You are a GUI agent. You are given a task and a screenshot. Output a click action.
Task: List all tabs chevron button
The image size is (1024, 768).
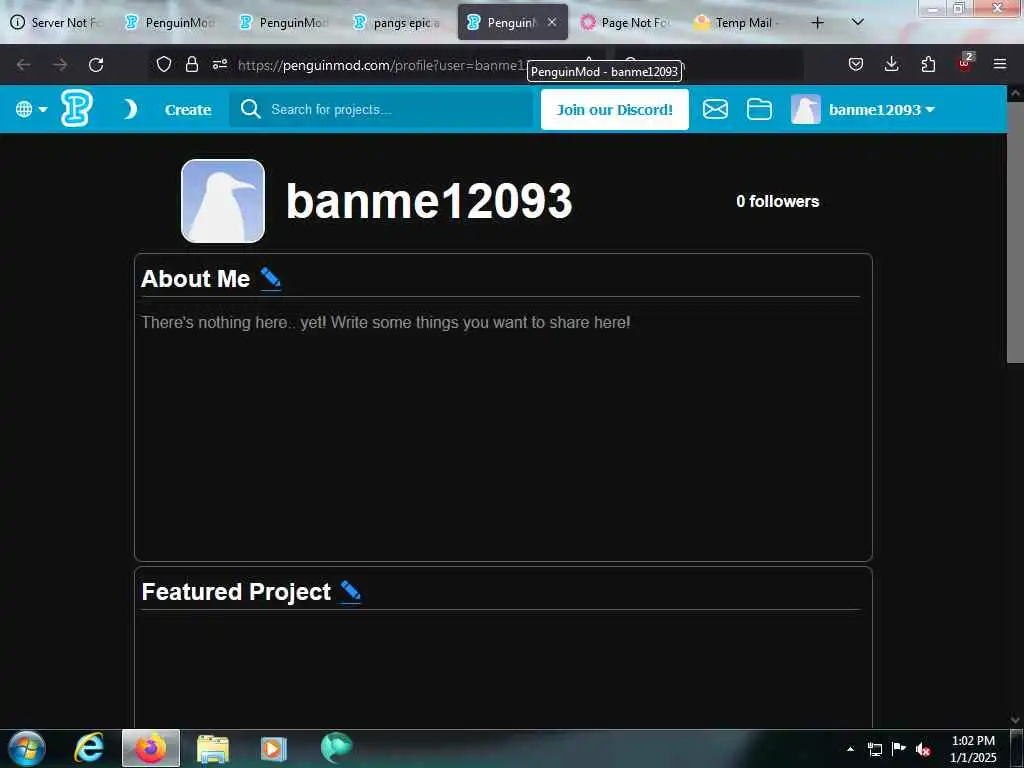[858, 23]
